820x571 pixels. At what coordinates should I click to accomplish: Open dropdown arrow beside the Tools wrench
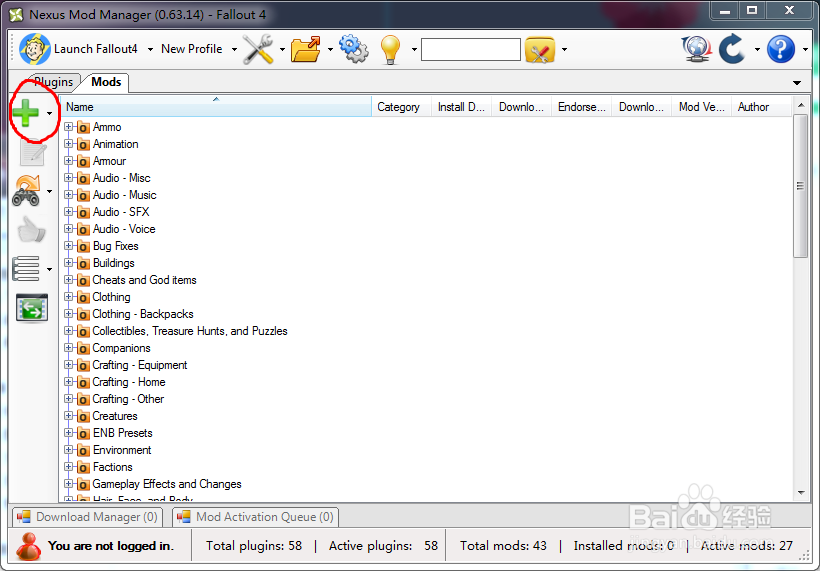[282, 50]
